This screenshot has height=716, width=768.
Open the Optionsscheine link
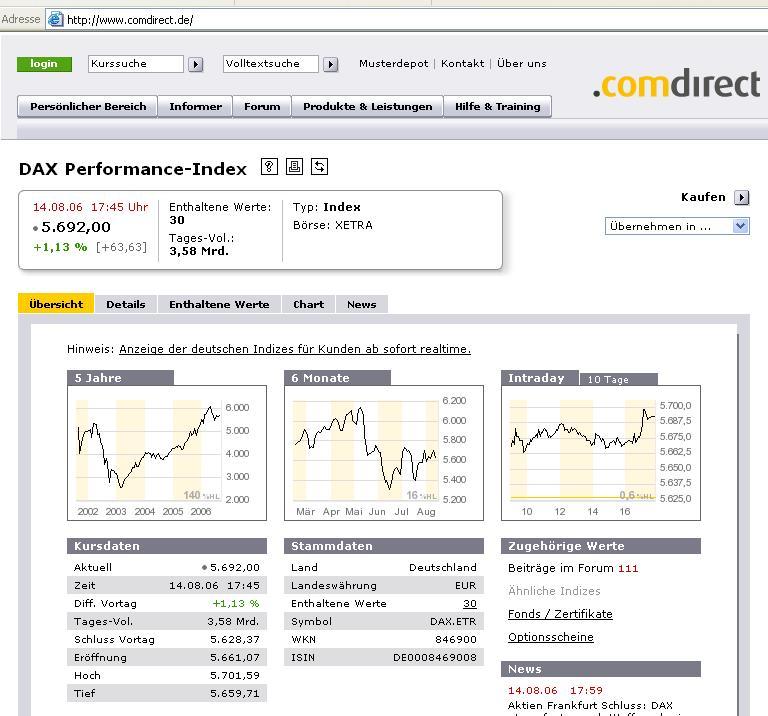[551, 637]
